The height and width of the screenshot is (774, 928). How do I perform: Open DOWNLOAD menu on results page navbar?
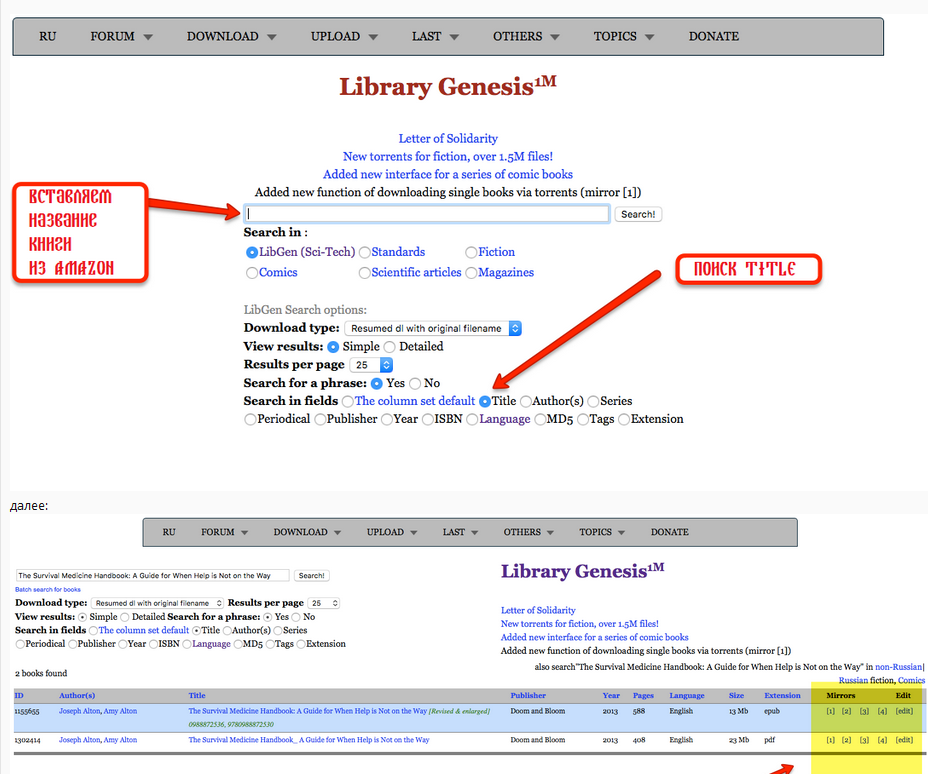coord(307,532)
